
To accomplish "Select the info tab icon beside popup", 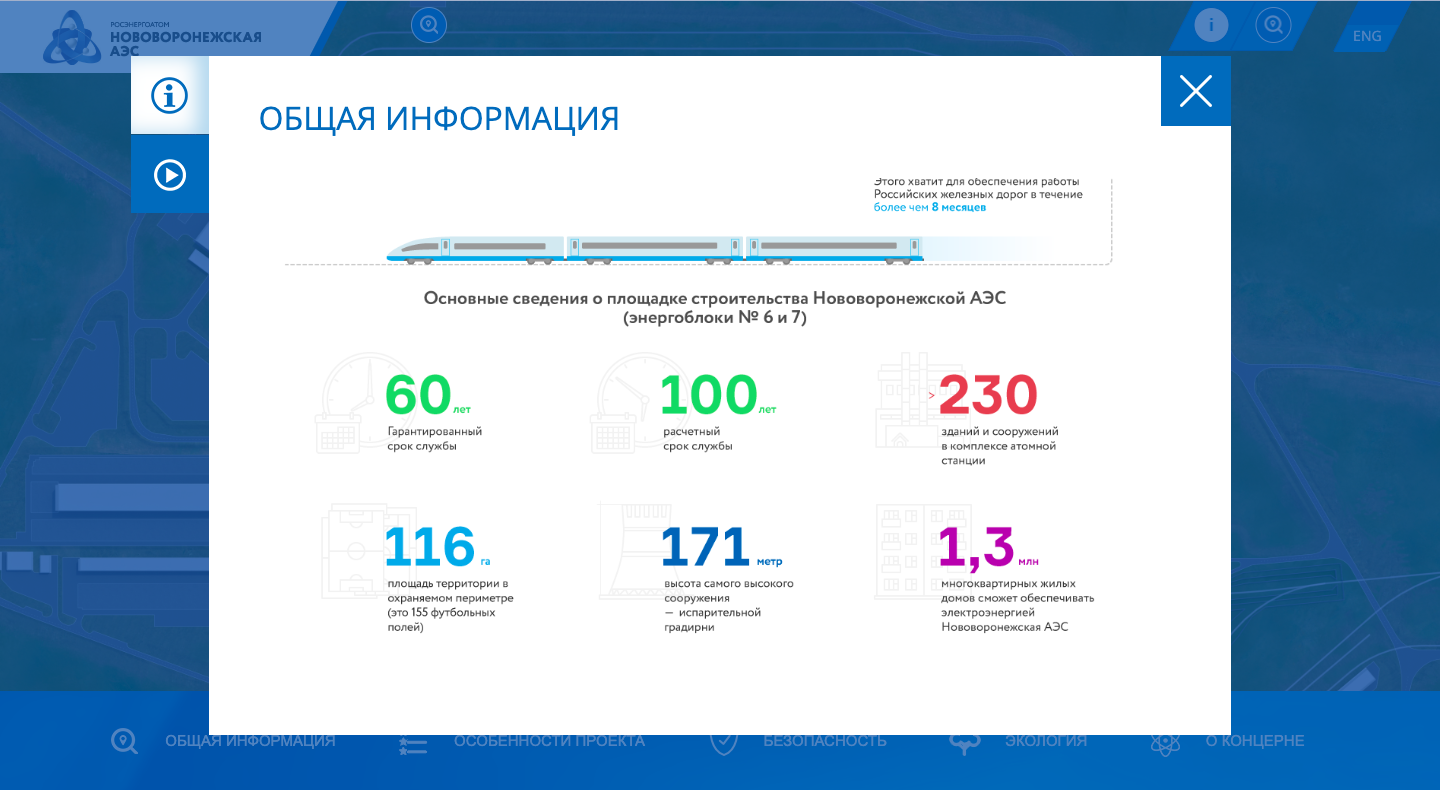I will (x=170, y=96).
